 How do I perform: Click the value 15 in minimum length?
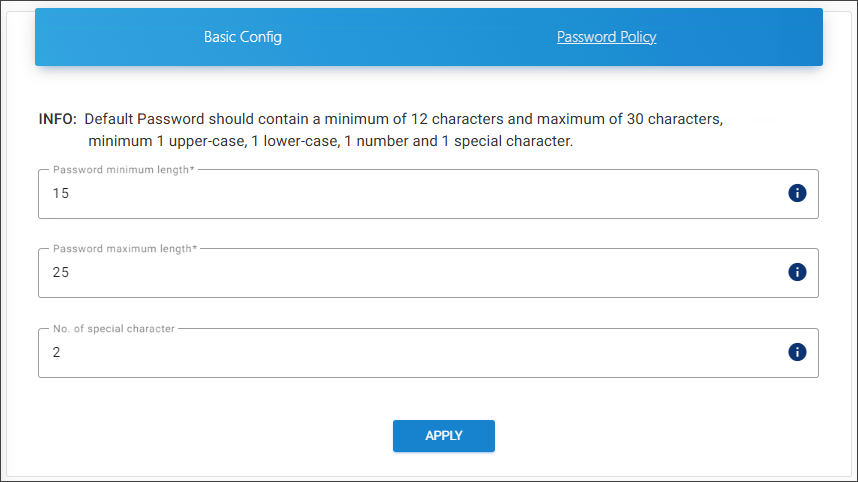click(61, 194)
